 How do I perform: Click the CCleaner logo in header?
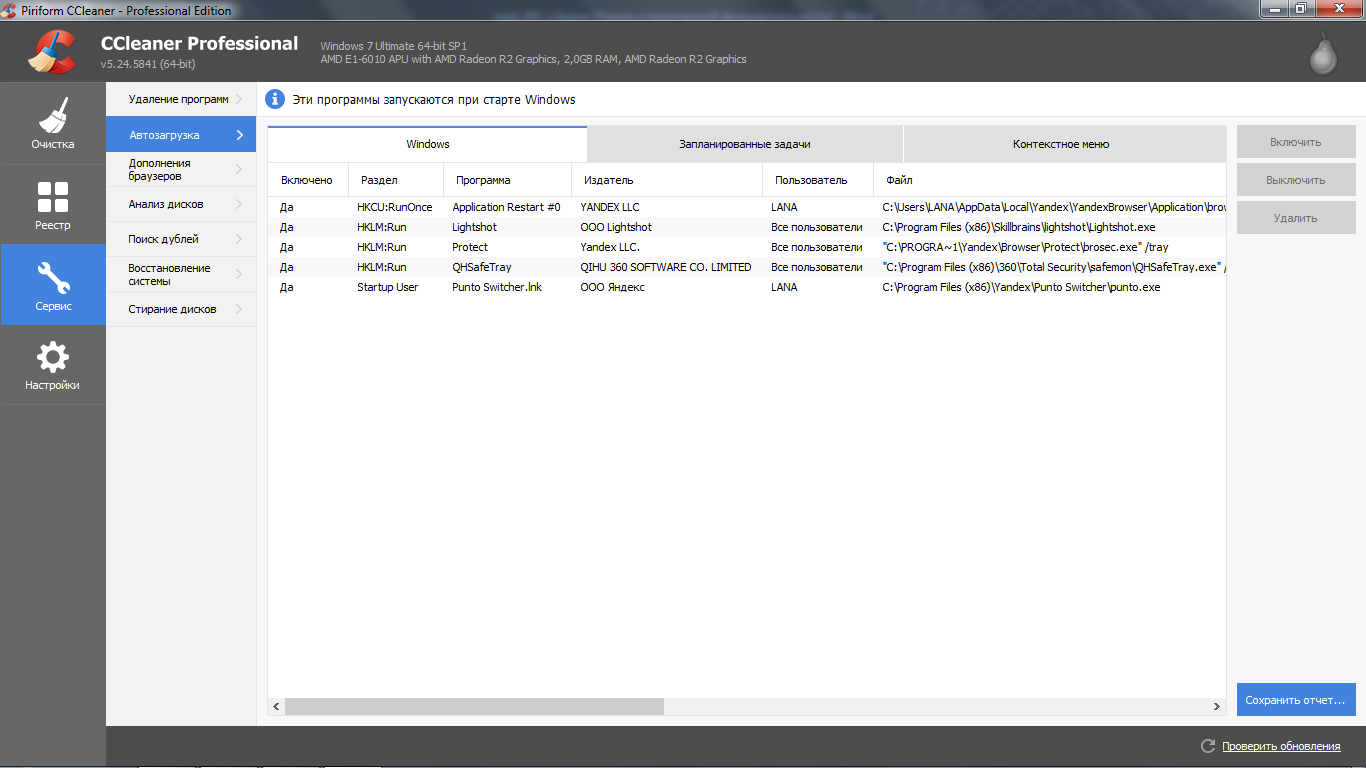coord(52,52)
